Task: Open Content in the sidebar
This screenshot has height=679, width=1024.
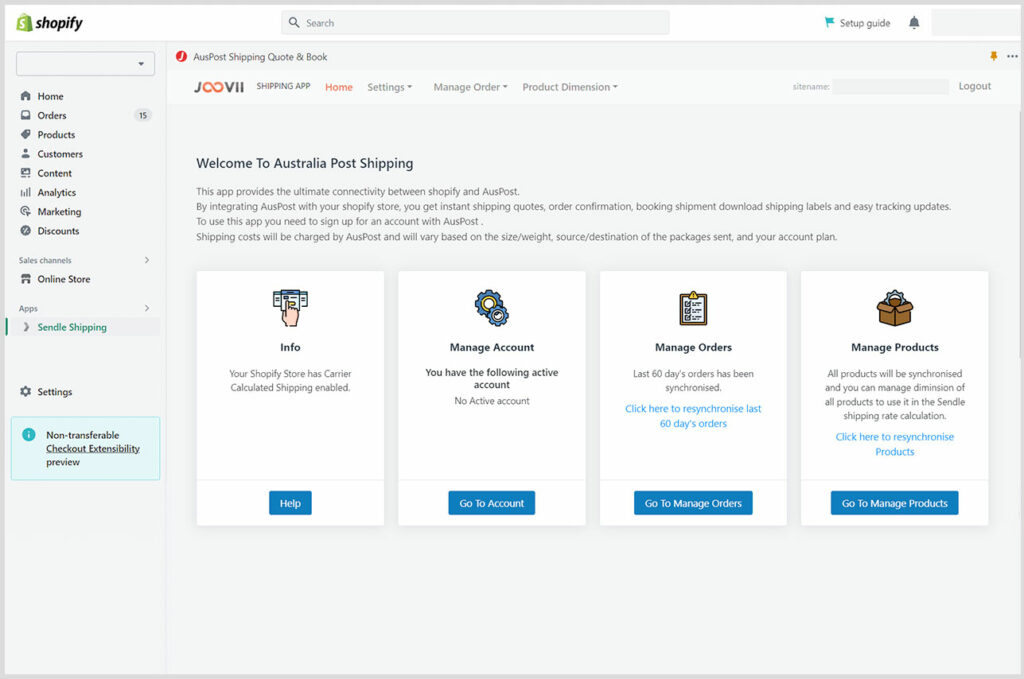Action: [x=54, y=173]
